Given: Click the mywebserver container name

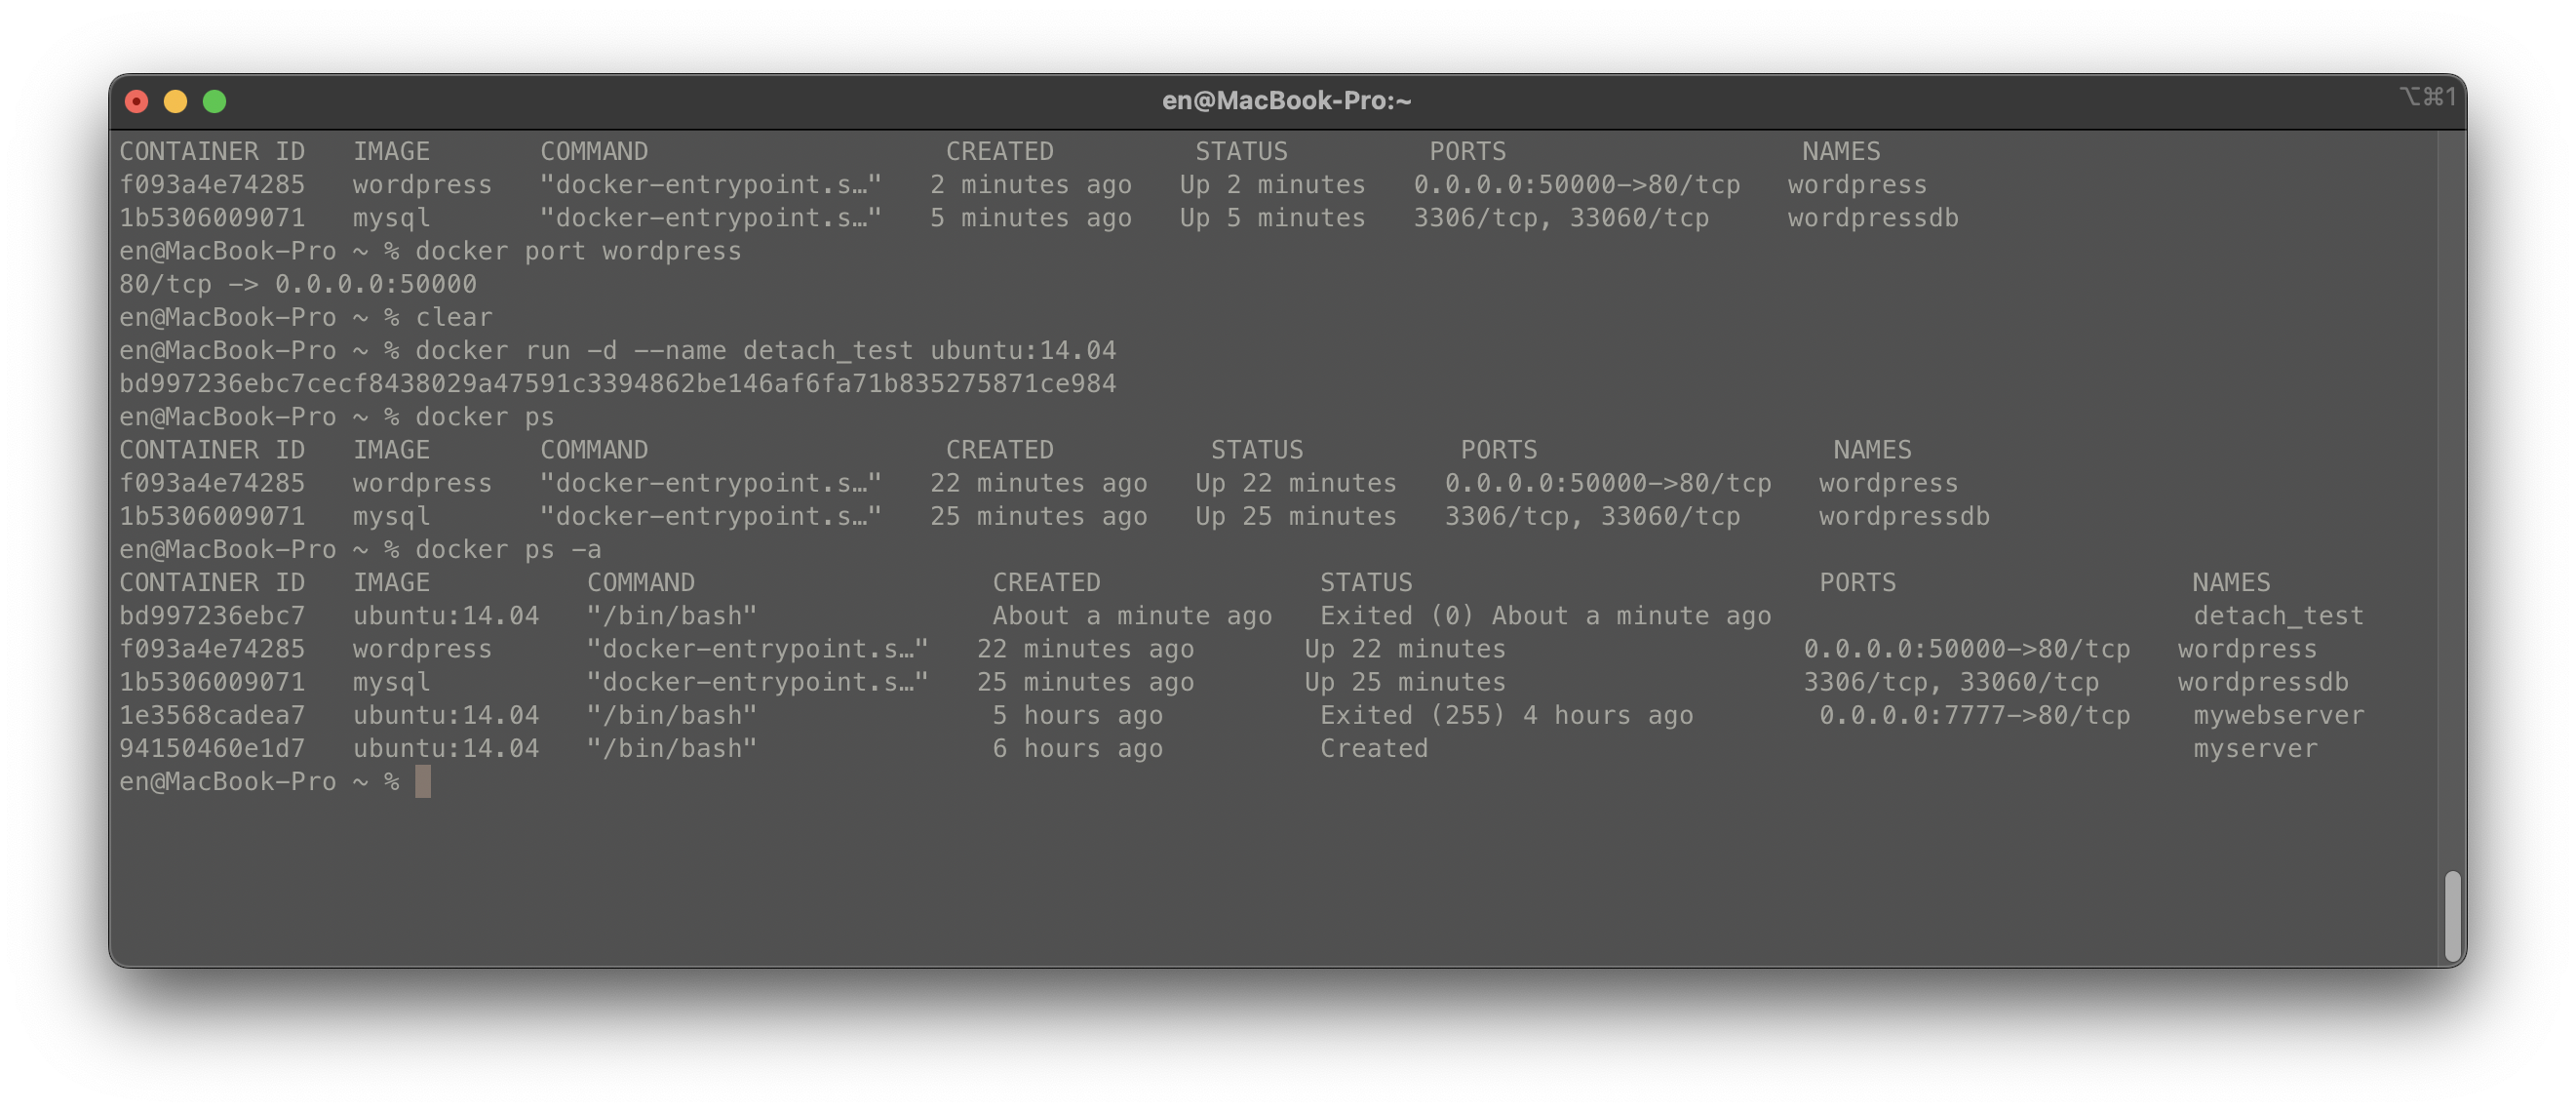Looking at the screenshot, I should 2278,716.
